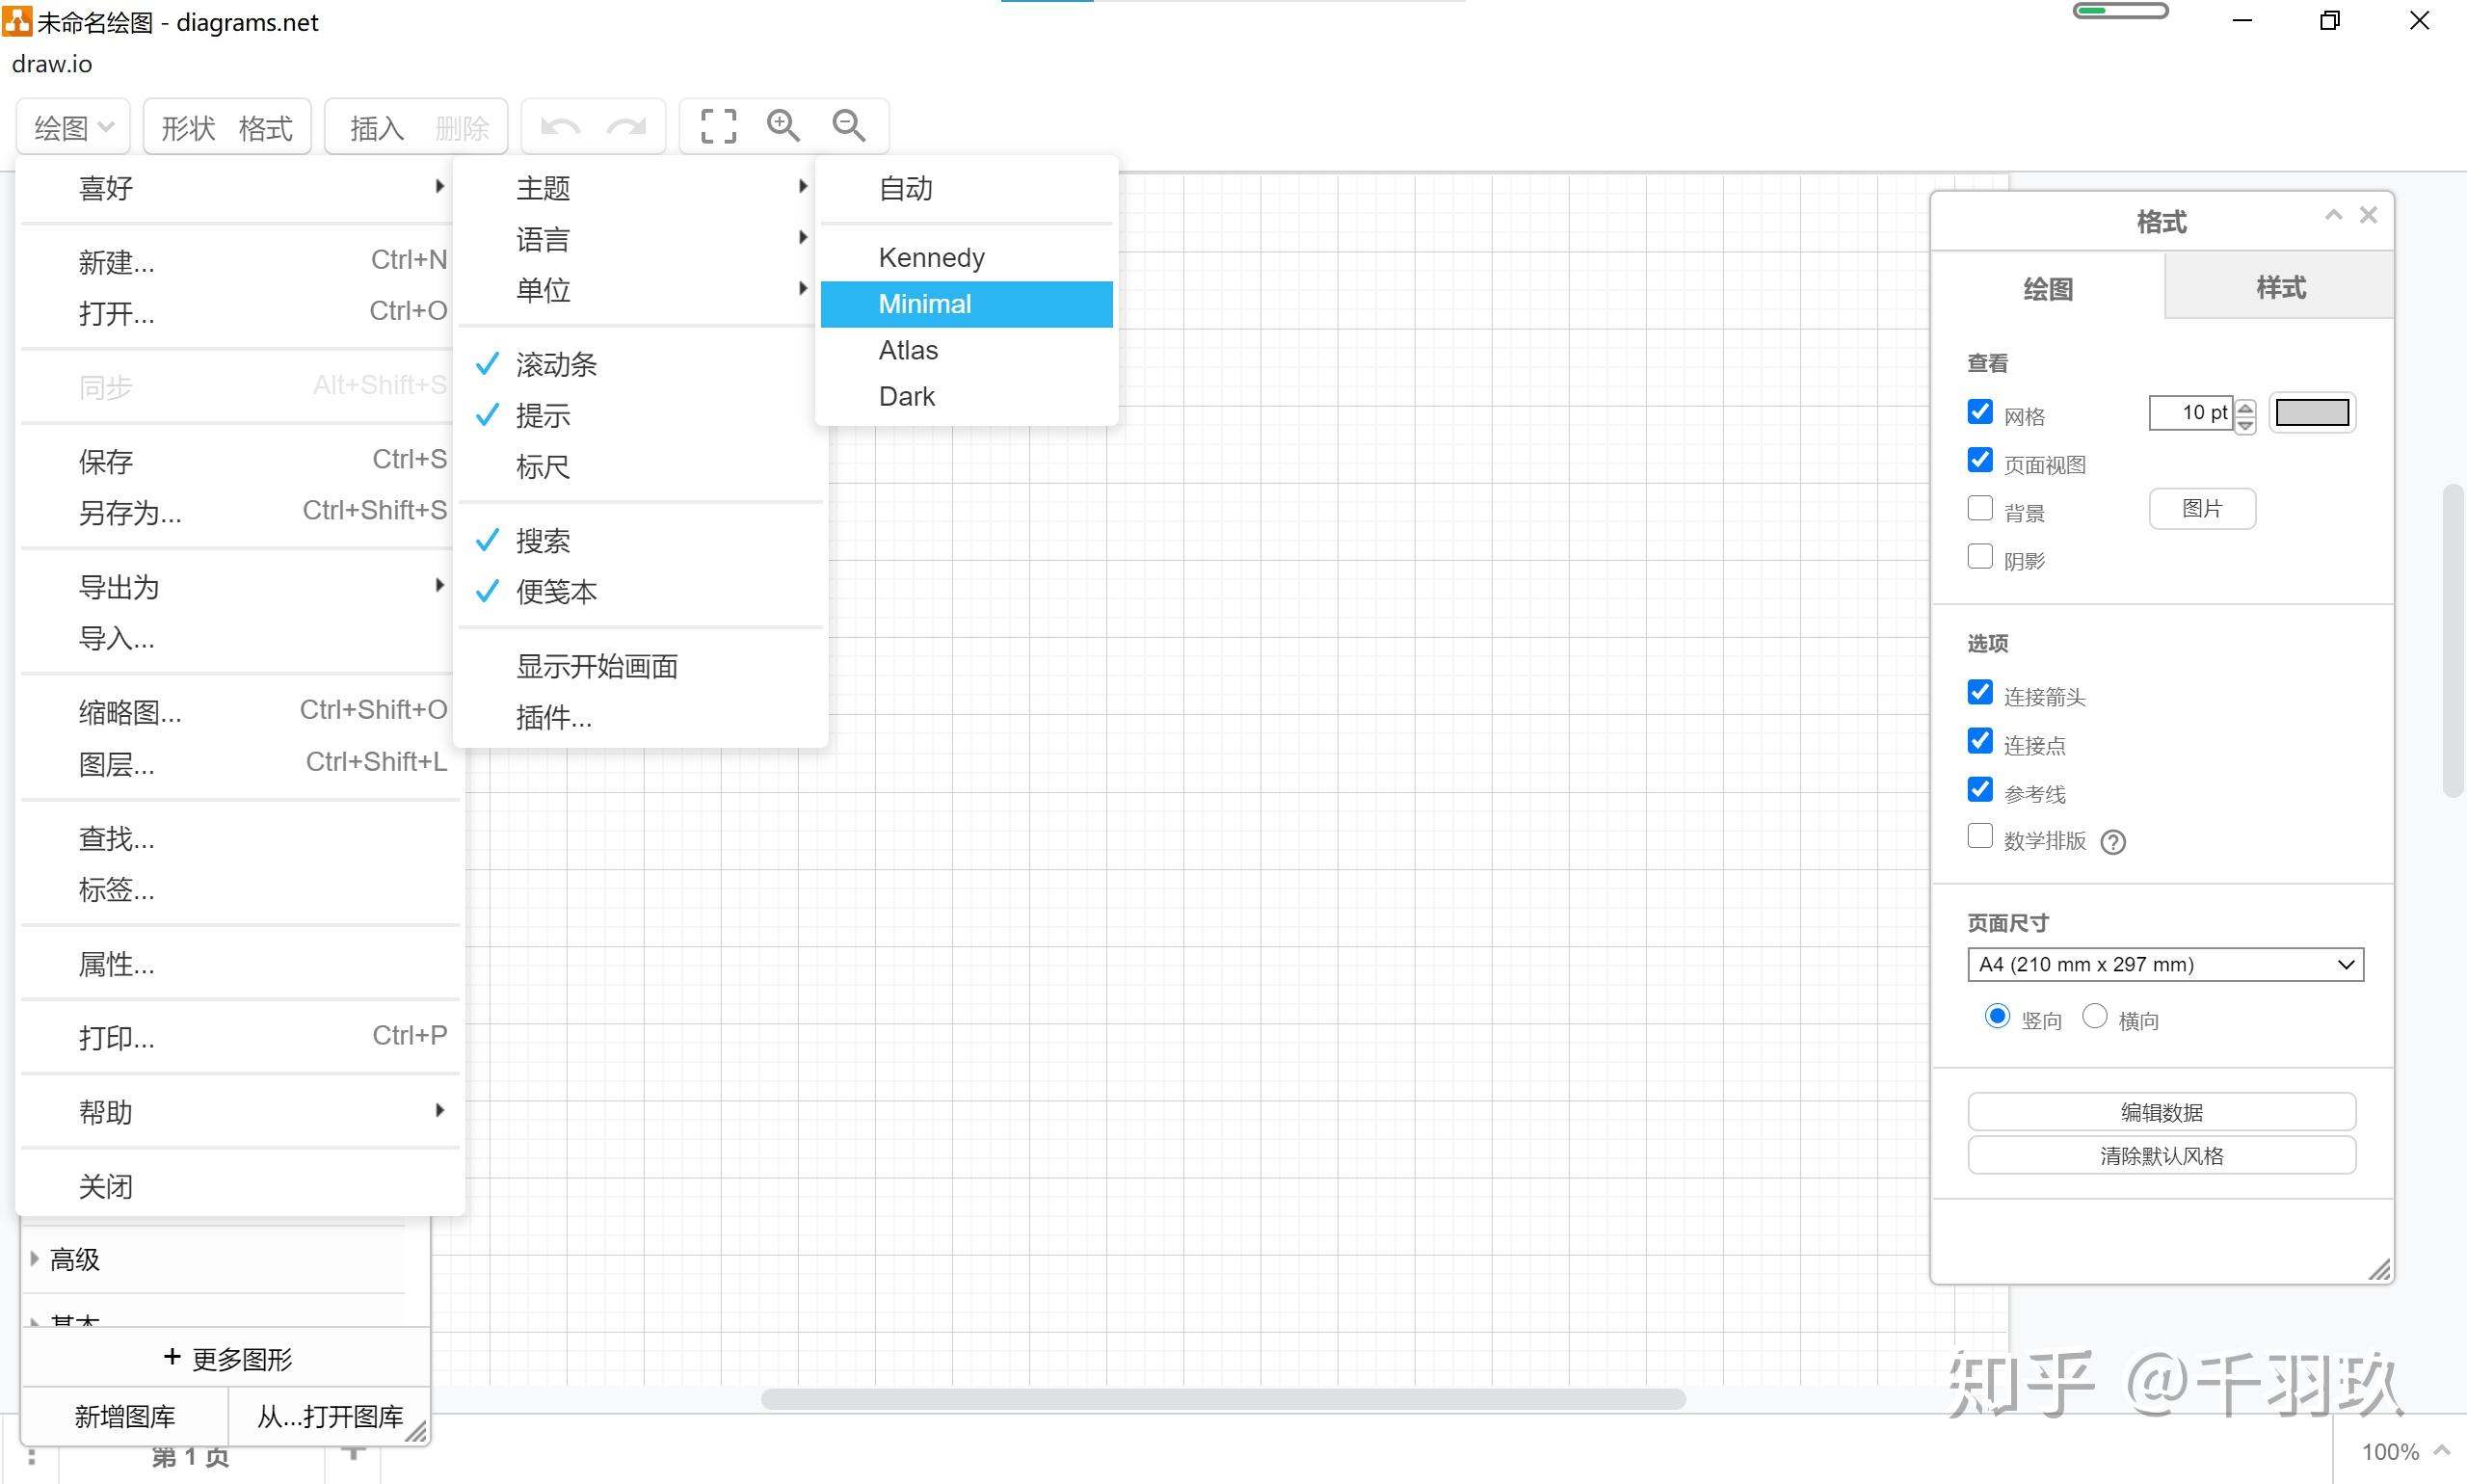The image size is (2467, 1484).
Task: Click the Edit Data button
Action: (x=2161, y=1112)
